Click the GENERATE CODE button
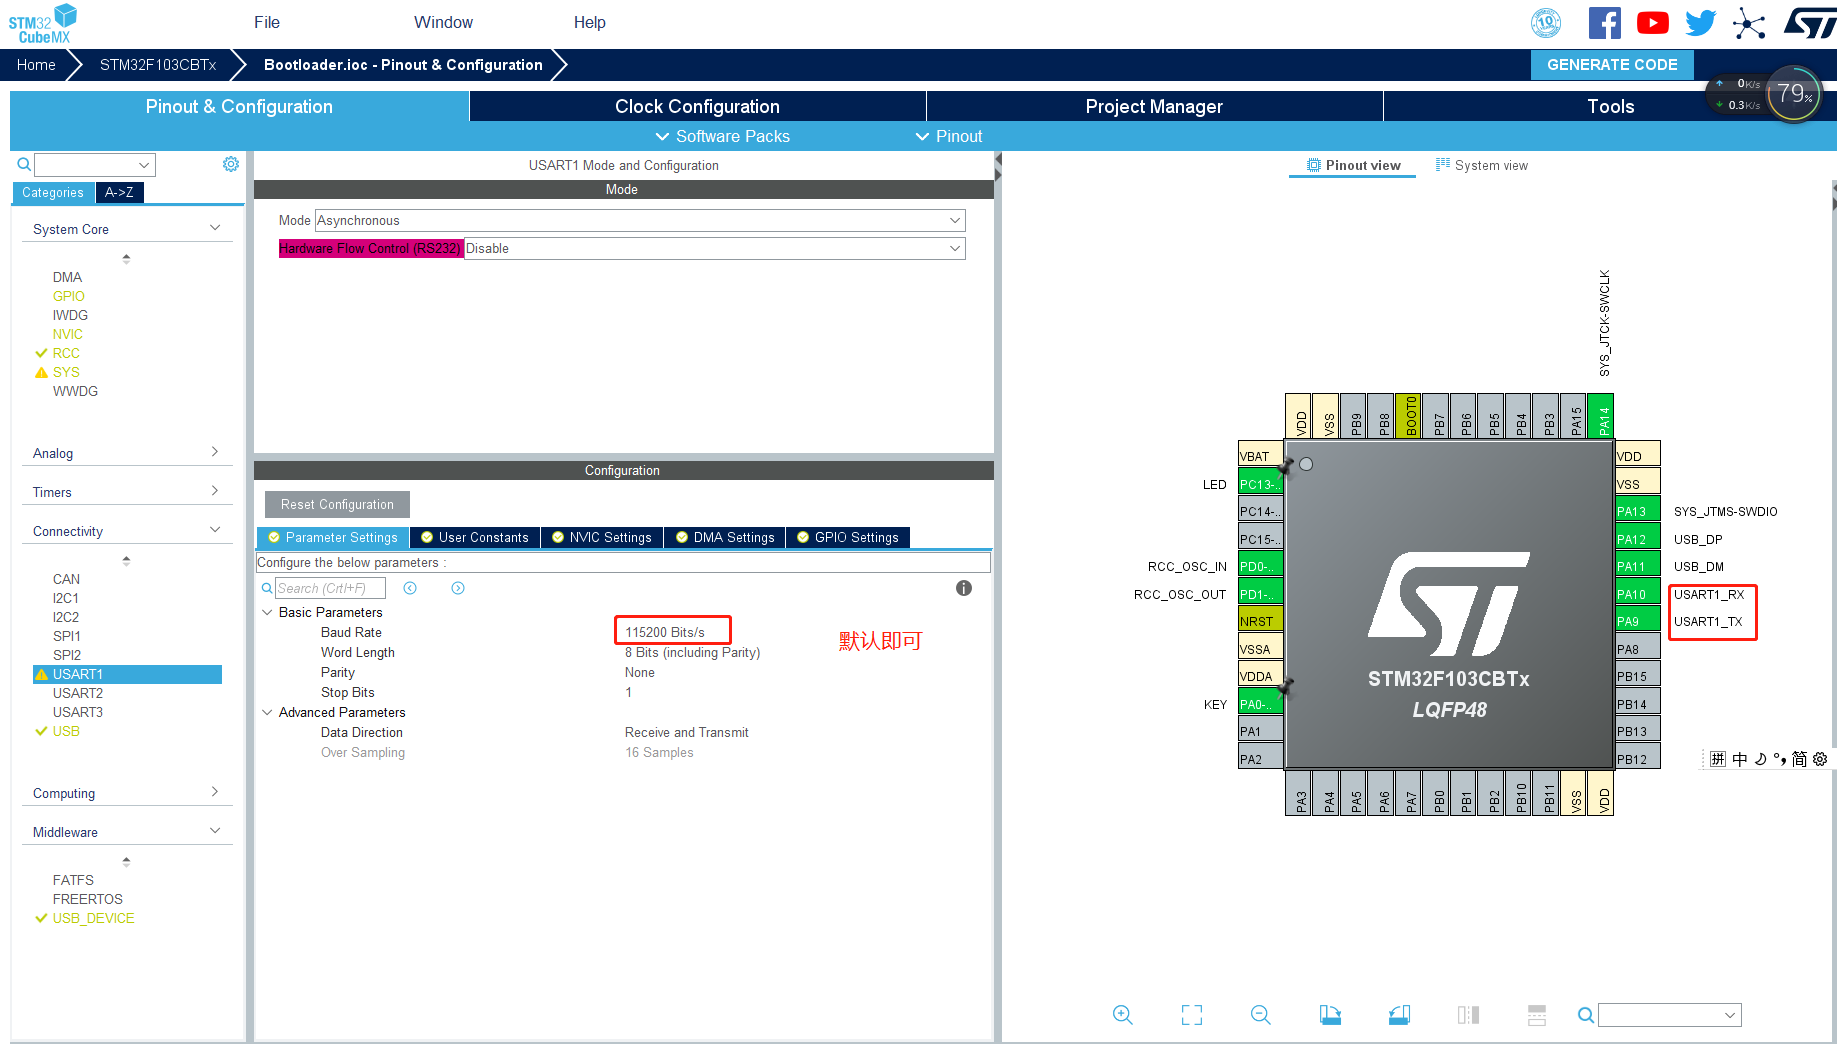The height and width of the screenshot is (1046, 1837). 1612,64
